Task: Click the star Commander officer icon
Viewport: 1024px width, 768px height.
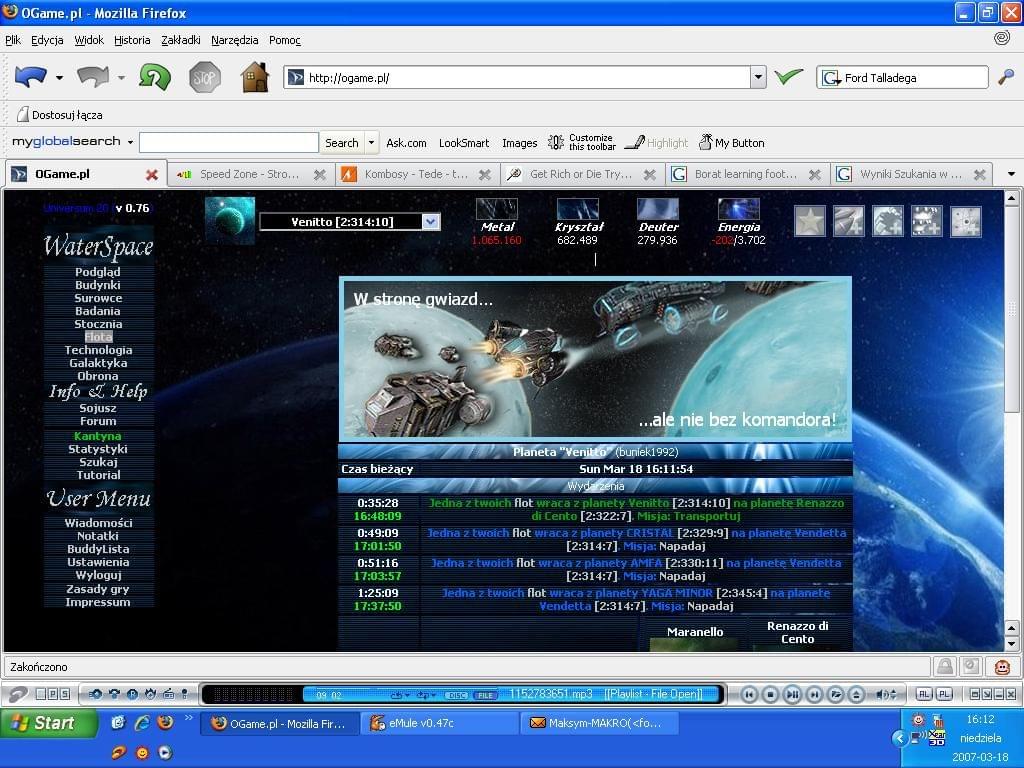Action: click(x=810, y=221)
